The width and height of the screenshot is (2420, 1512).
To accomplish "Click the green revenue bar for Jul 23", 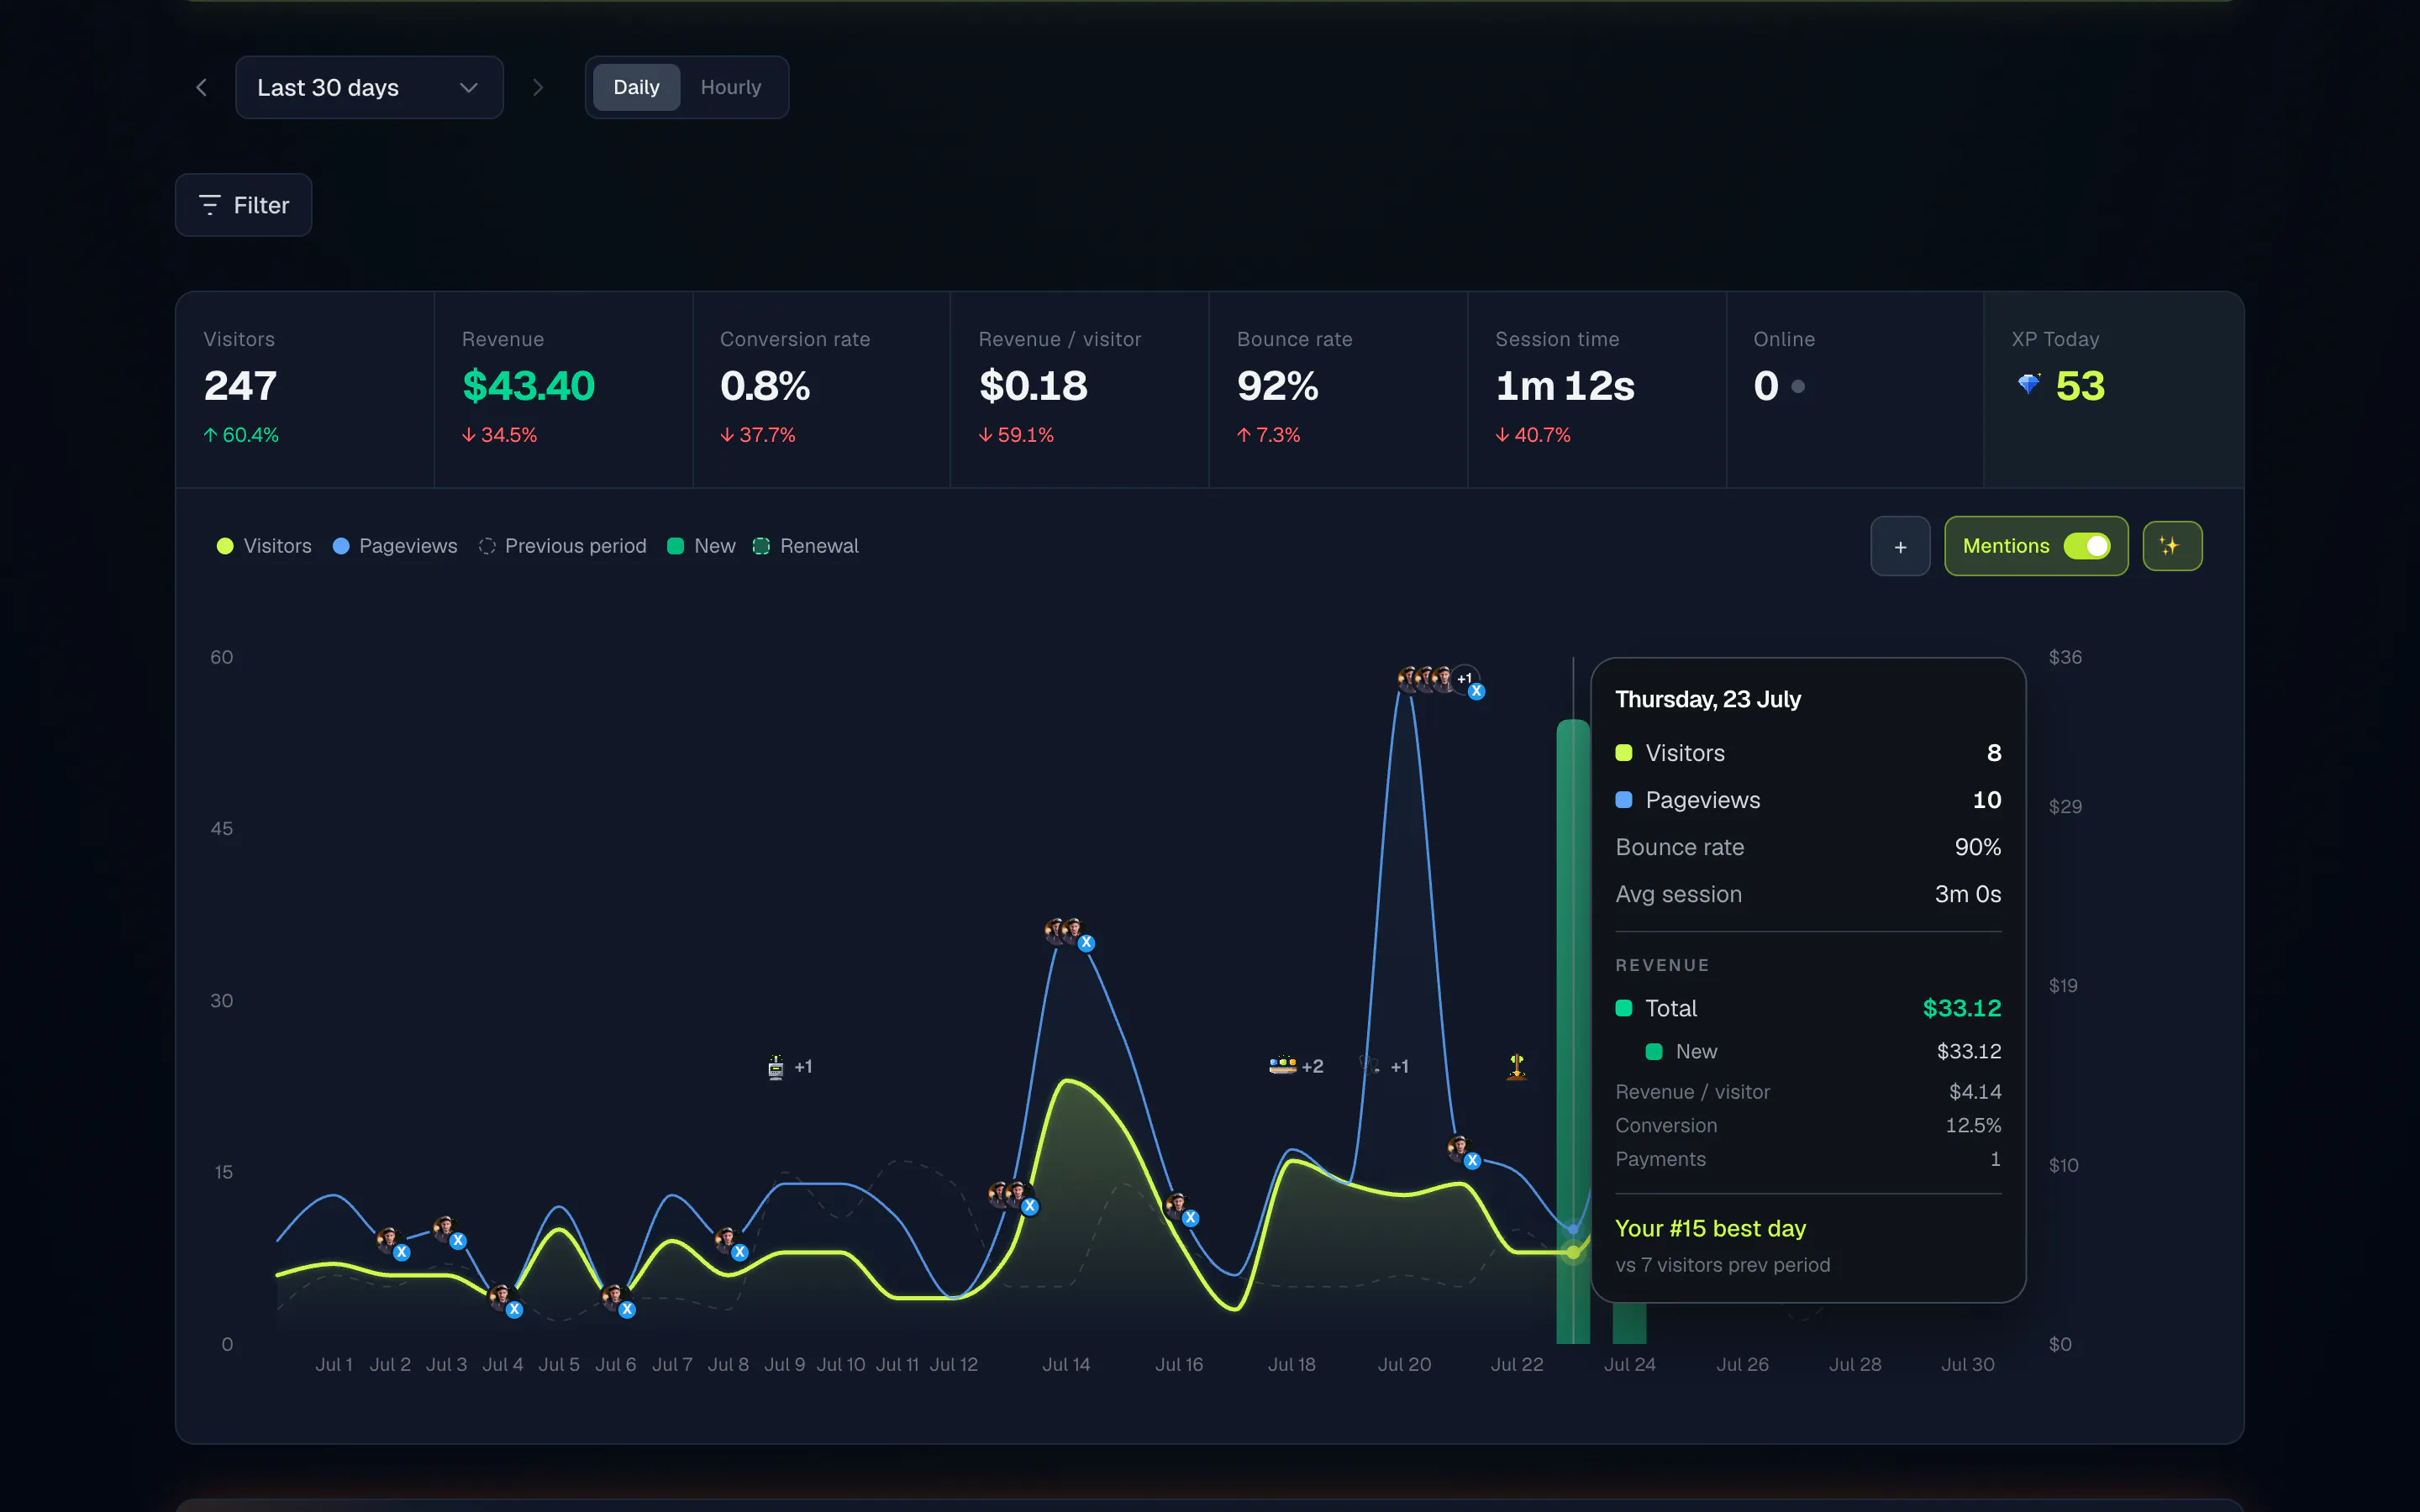I will (1573, 1031).
